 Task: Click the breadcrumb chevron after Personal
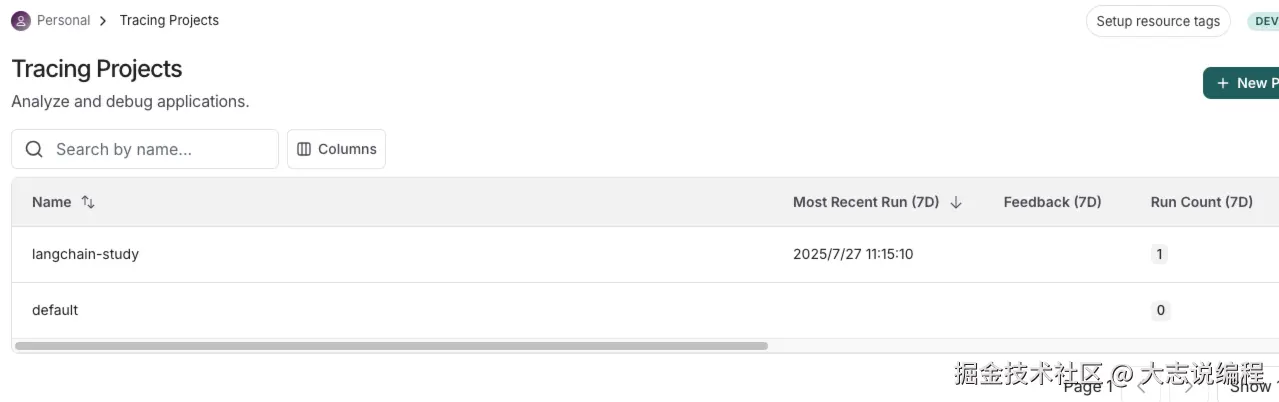104,21
